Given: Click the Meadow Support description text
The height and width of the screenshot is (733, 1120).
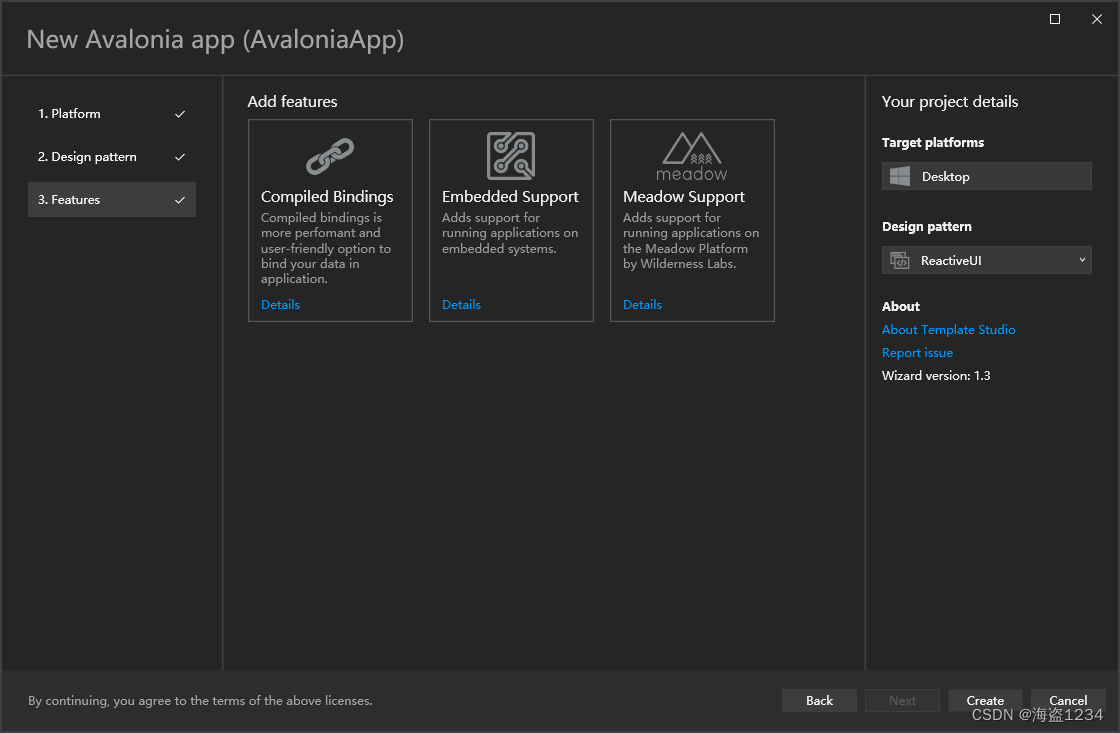Looking at the screenshot, I should pyautogui.click(x=691, y=241).
